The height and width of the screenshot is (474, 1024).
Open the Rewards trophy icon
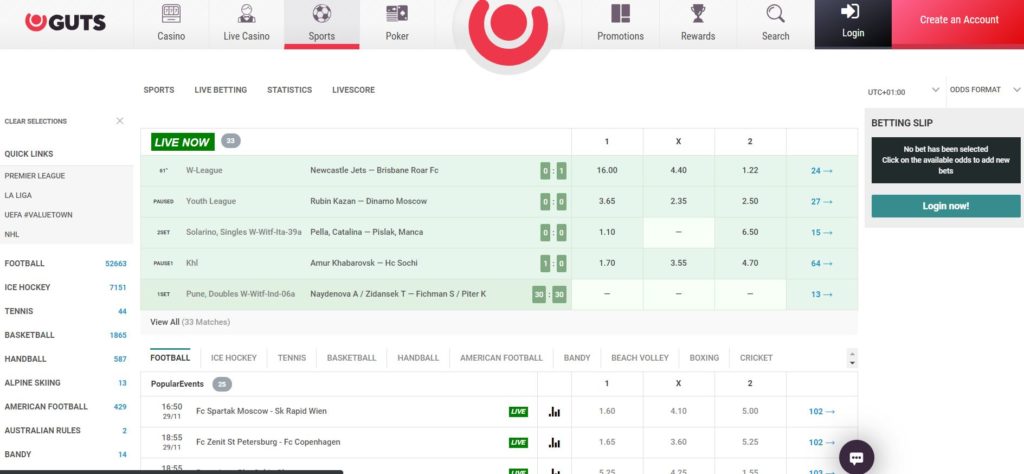tap(698, 14)
